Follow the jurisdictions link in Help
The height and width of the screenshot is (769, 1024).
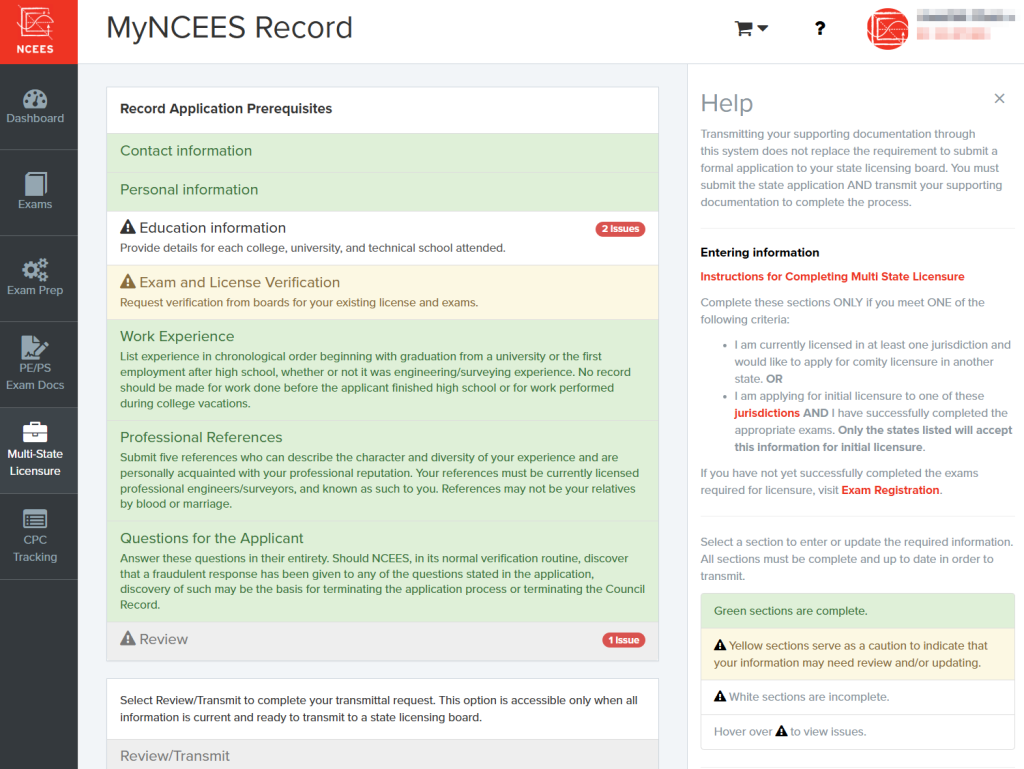tap(767, 413)
